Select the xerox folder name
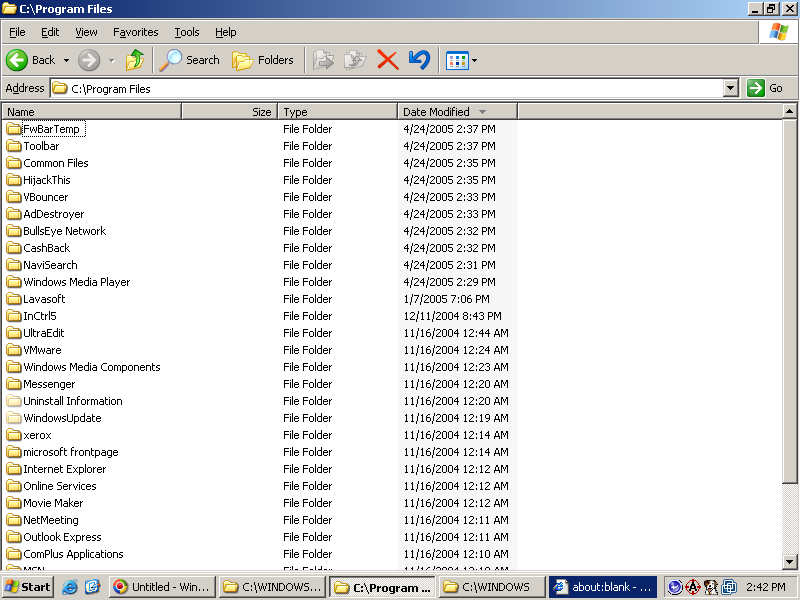 click(x=37, y=435)
